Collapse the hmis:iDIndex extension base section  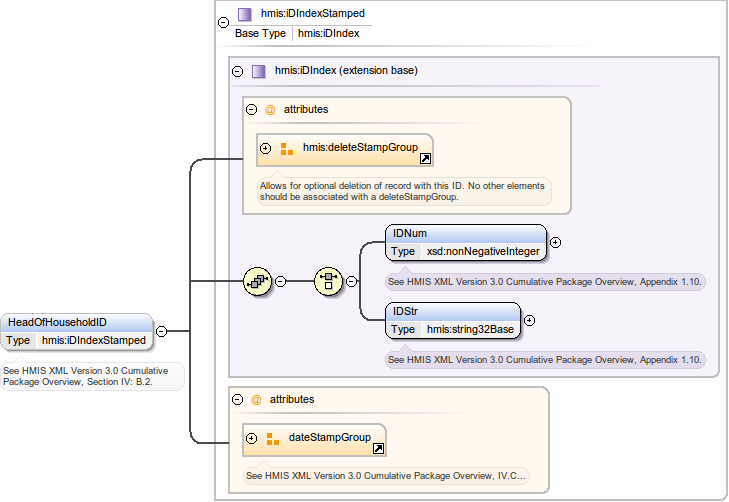pyautogui.click(x=237, y=71)
